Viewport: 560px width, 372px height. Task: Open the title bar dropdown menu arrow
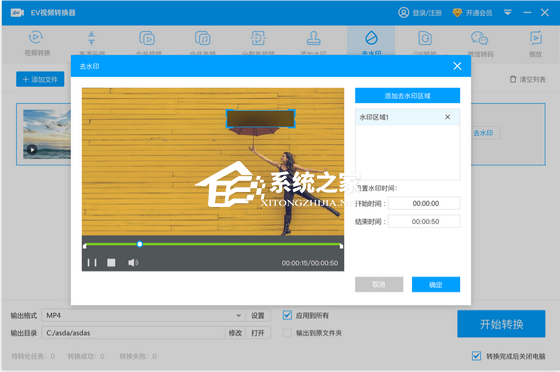[x=508, y=13]
